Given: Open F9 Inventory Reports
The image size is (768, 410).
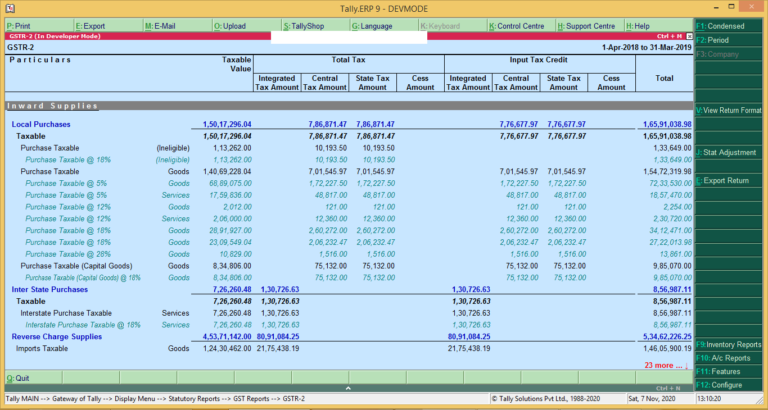Looking at the screenshot, I should click(730, 344).
